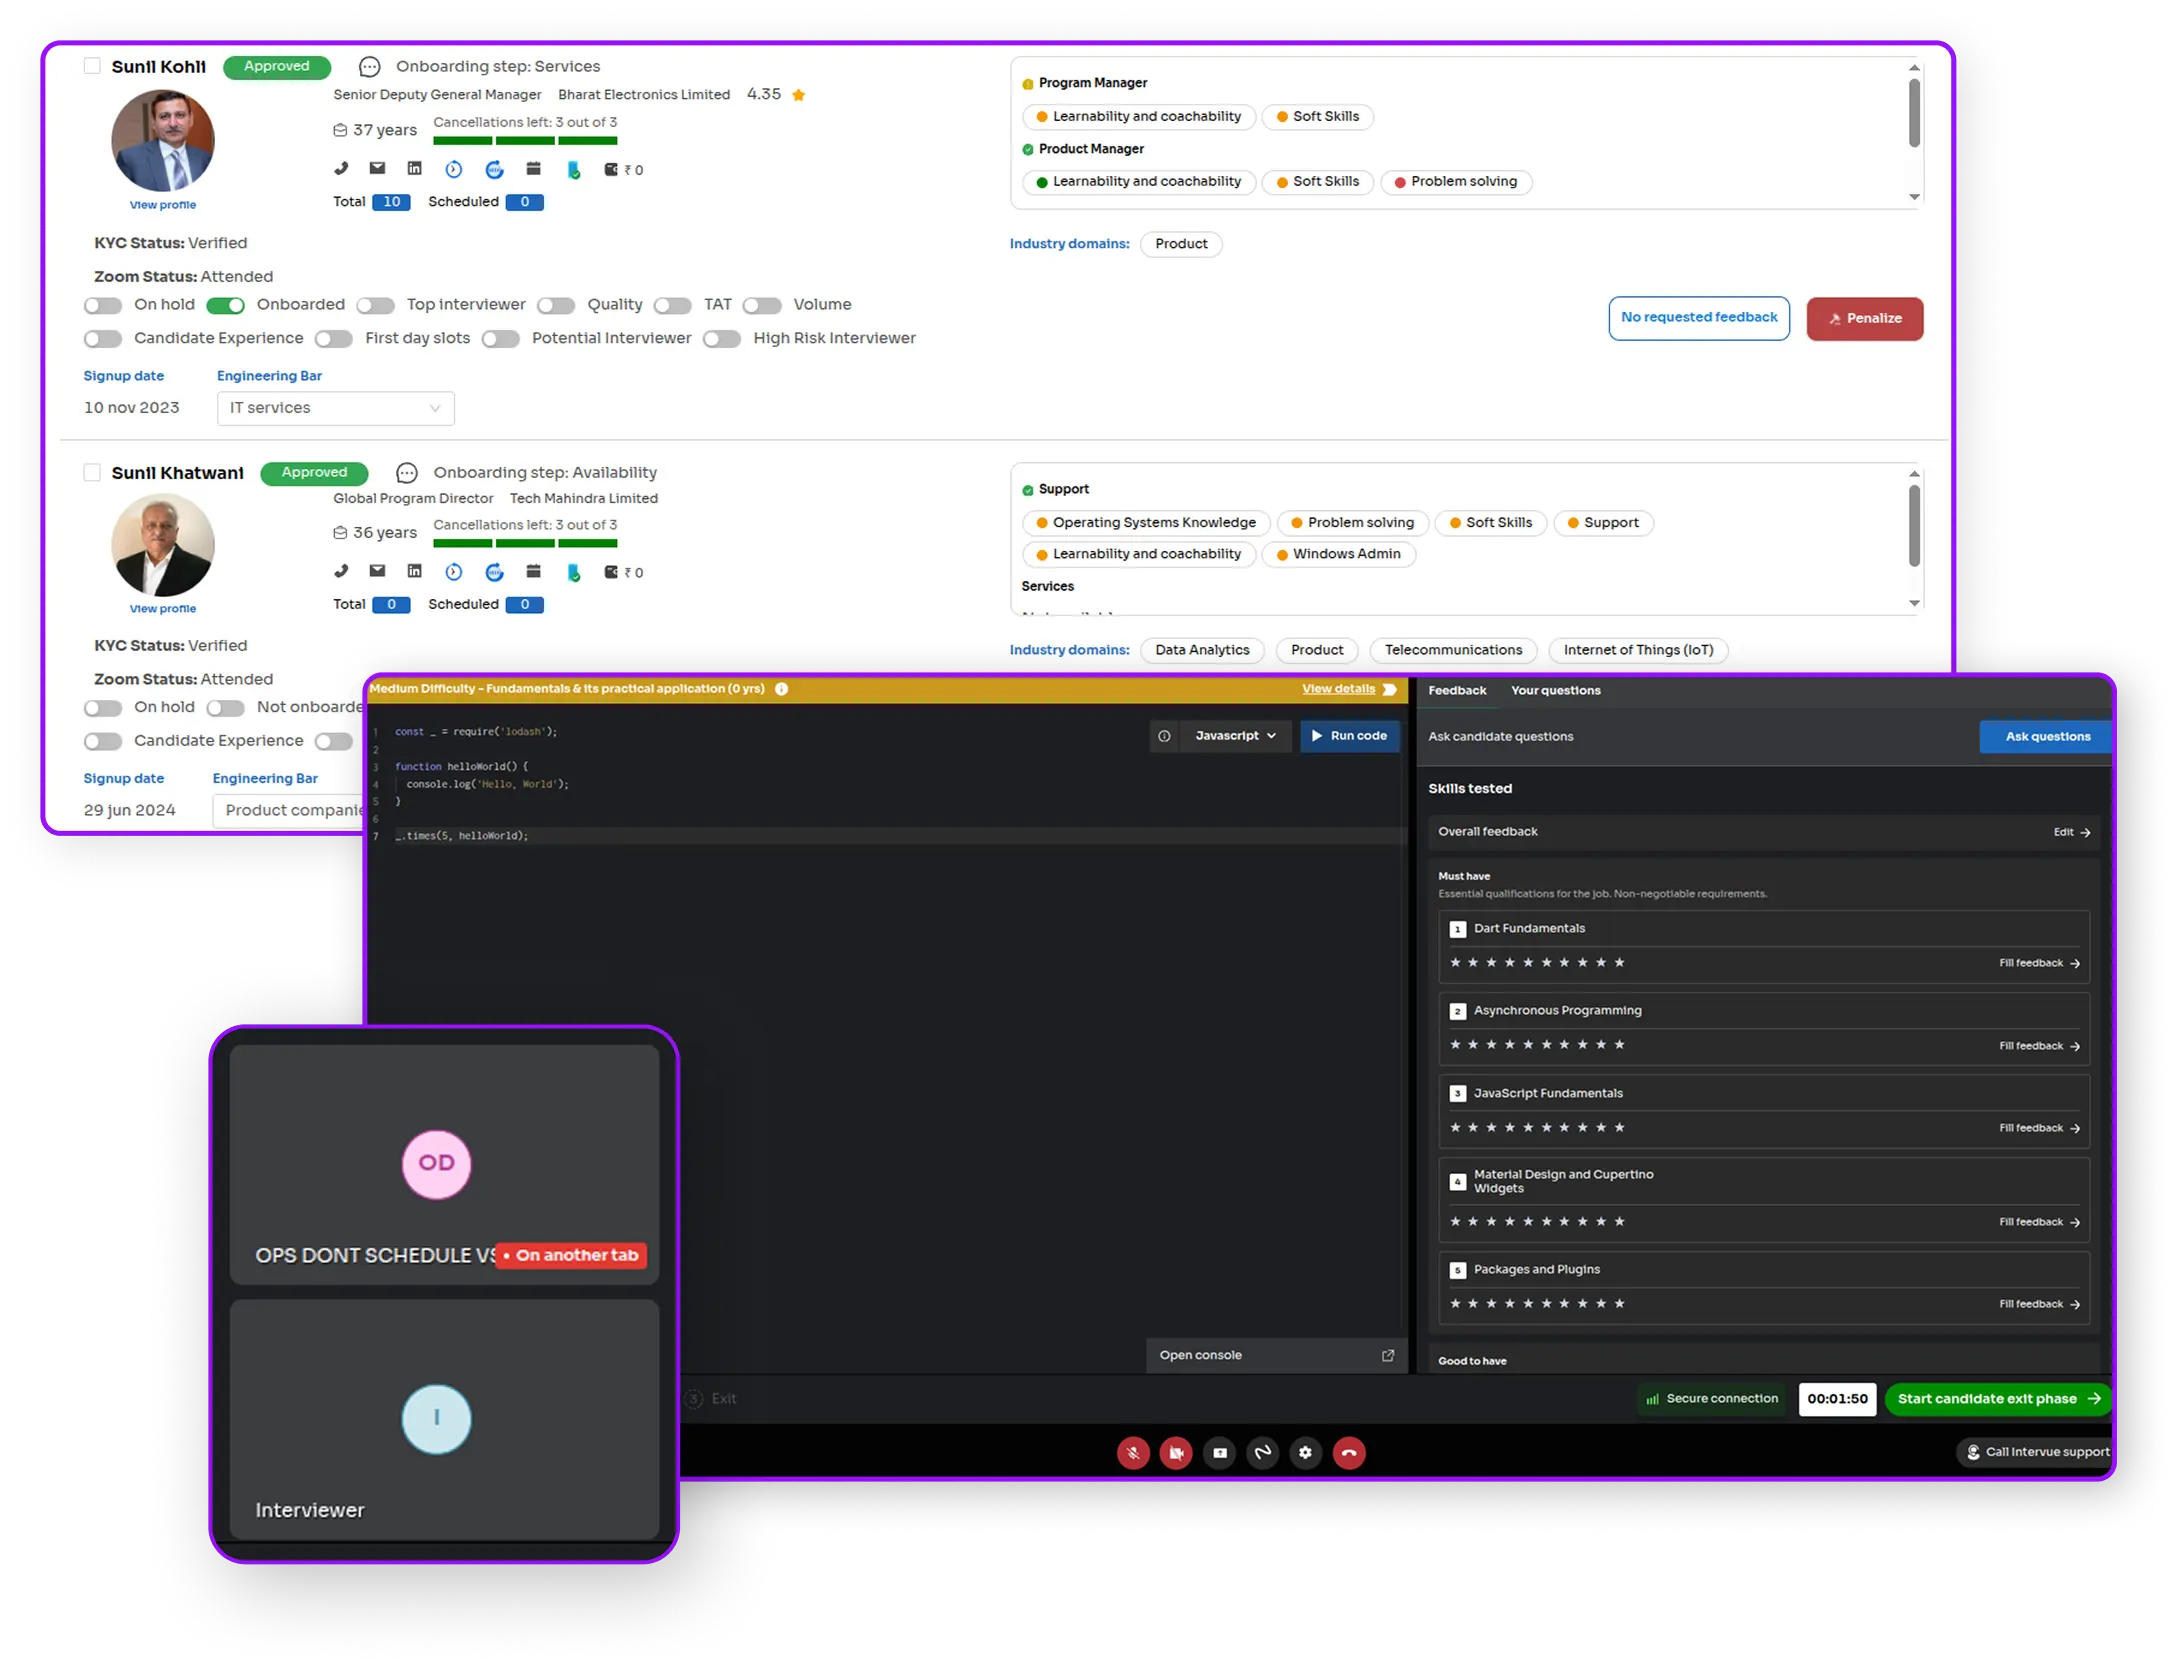Open the chat bubble icon beside Sunil Kohli's Approved badge

(369, 67)
